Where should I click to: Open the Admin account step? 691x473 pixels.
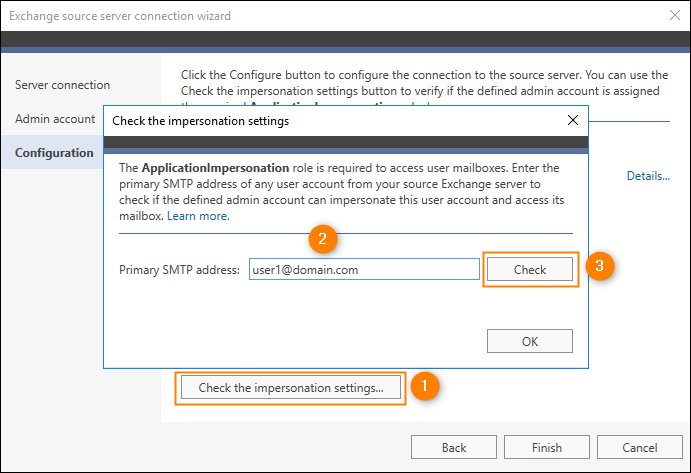(55, 119)
